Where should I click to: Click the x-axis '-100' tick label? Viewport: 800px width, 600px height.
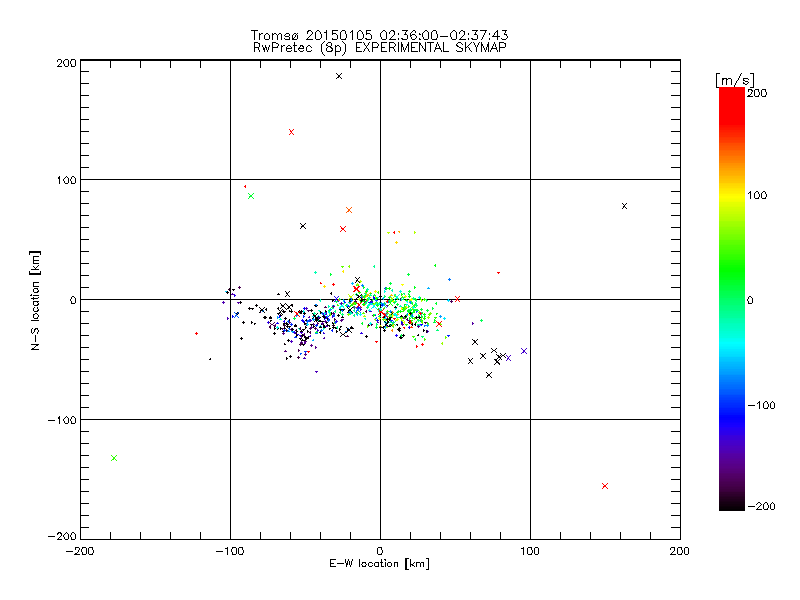tap(230, 551)
